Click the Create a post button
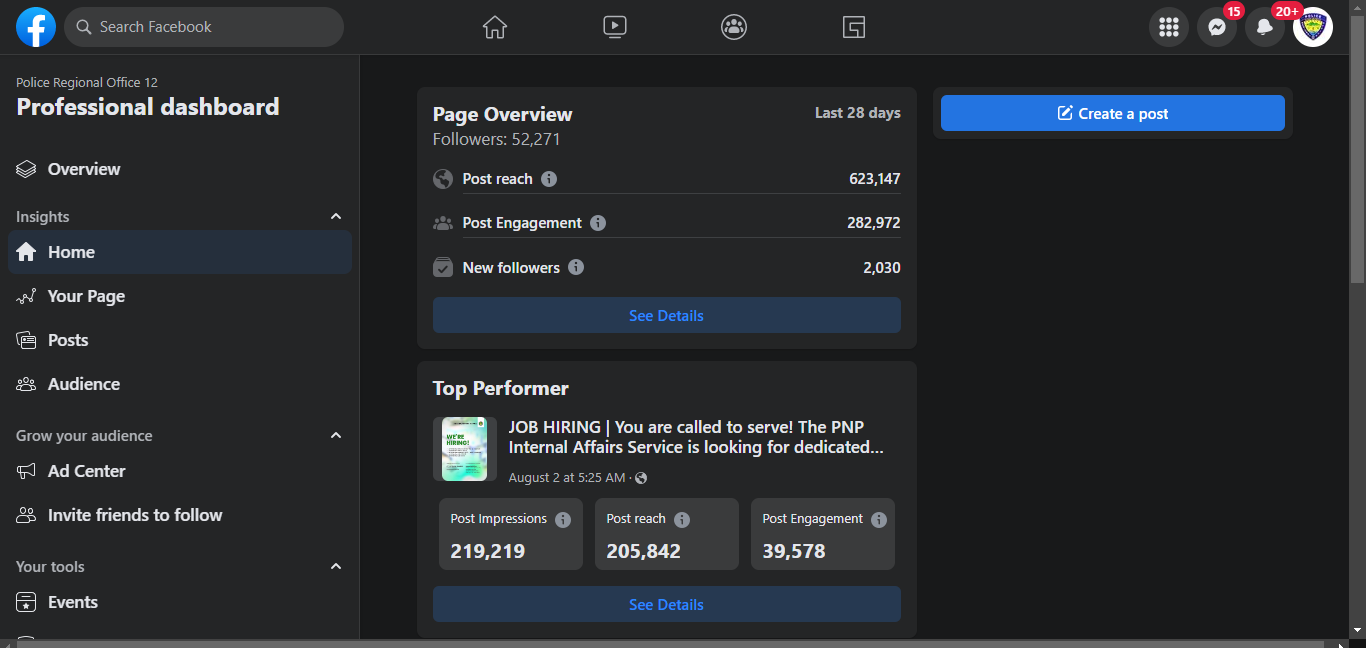The height and width of the screenshot is (648, 1366). click(x=1112, y=113)
